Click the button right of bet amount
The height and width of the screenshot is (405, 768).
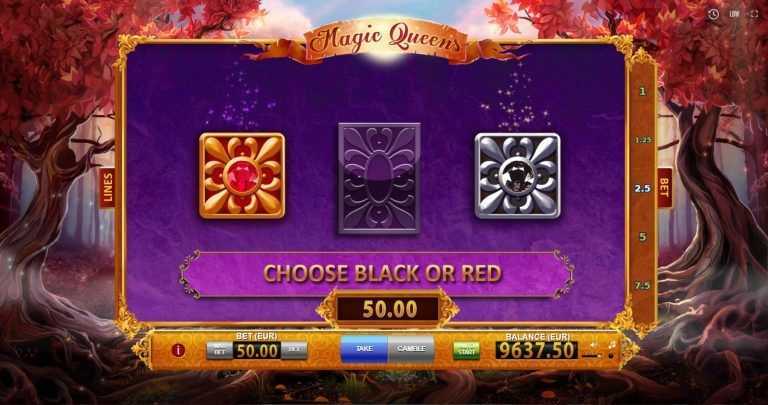click(x=294, y=351)
